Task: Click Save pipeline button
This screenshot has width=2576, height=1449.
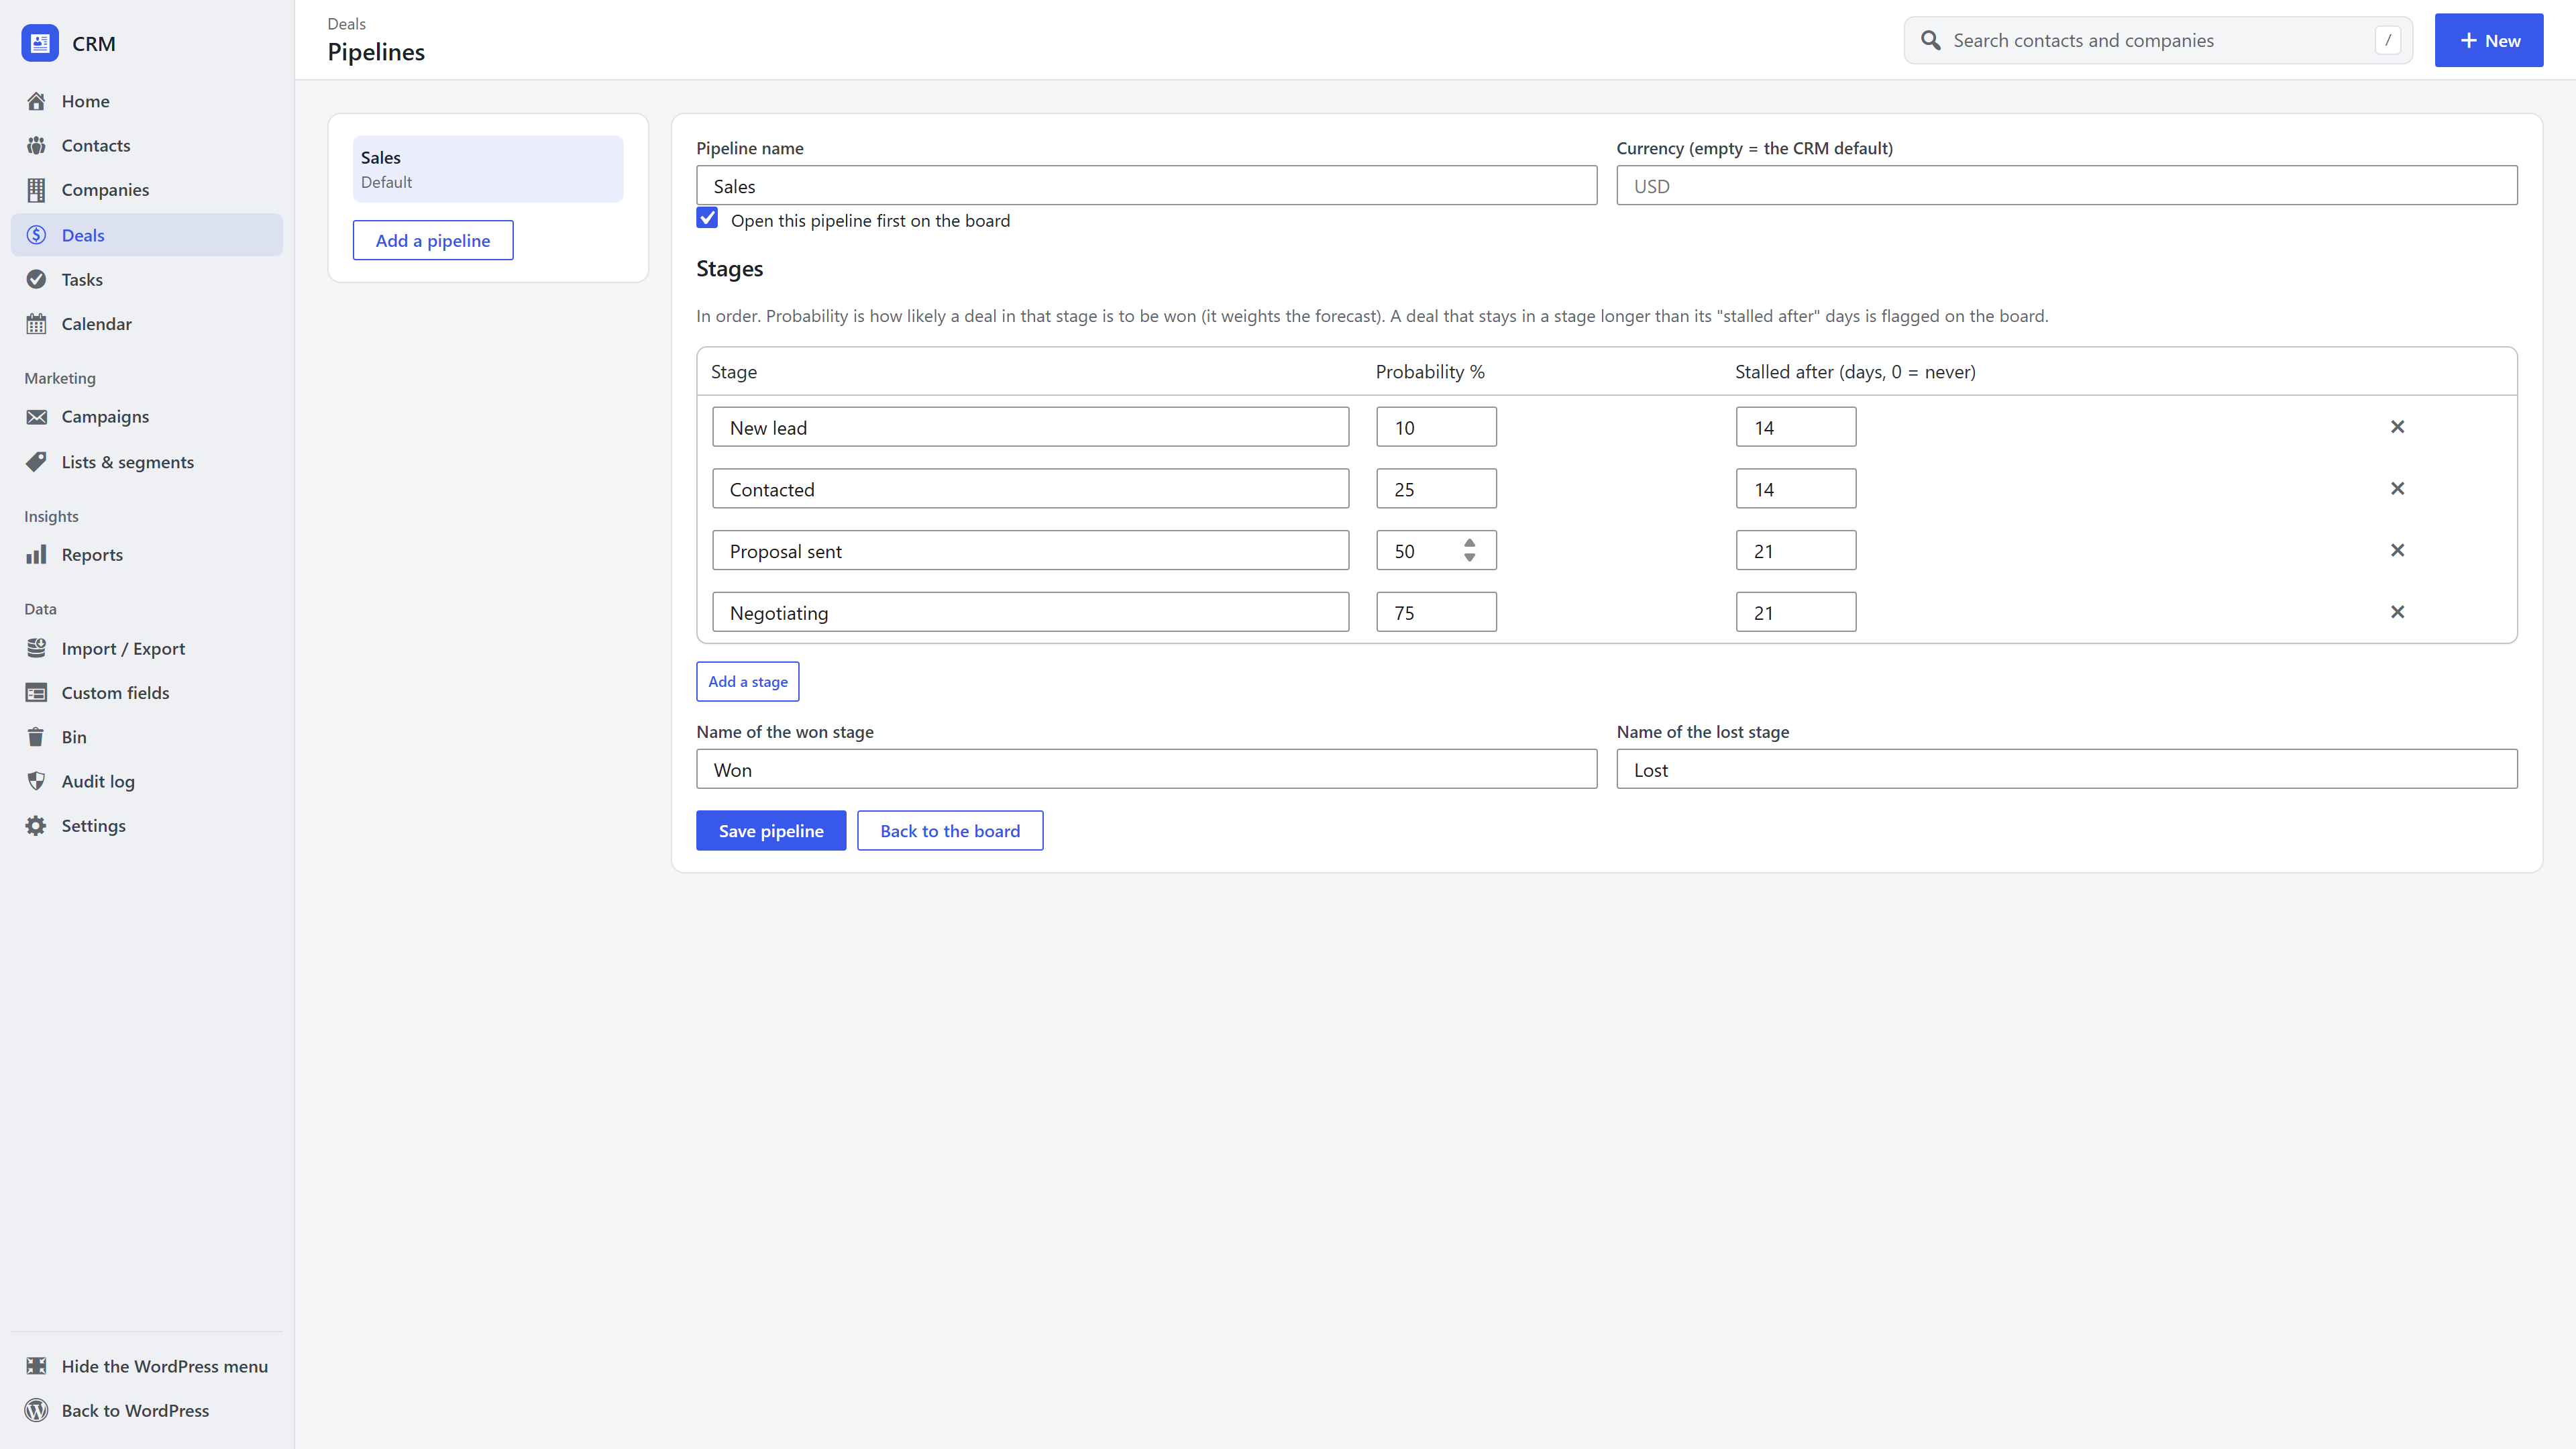Action: tap(771, 831)
